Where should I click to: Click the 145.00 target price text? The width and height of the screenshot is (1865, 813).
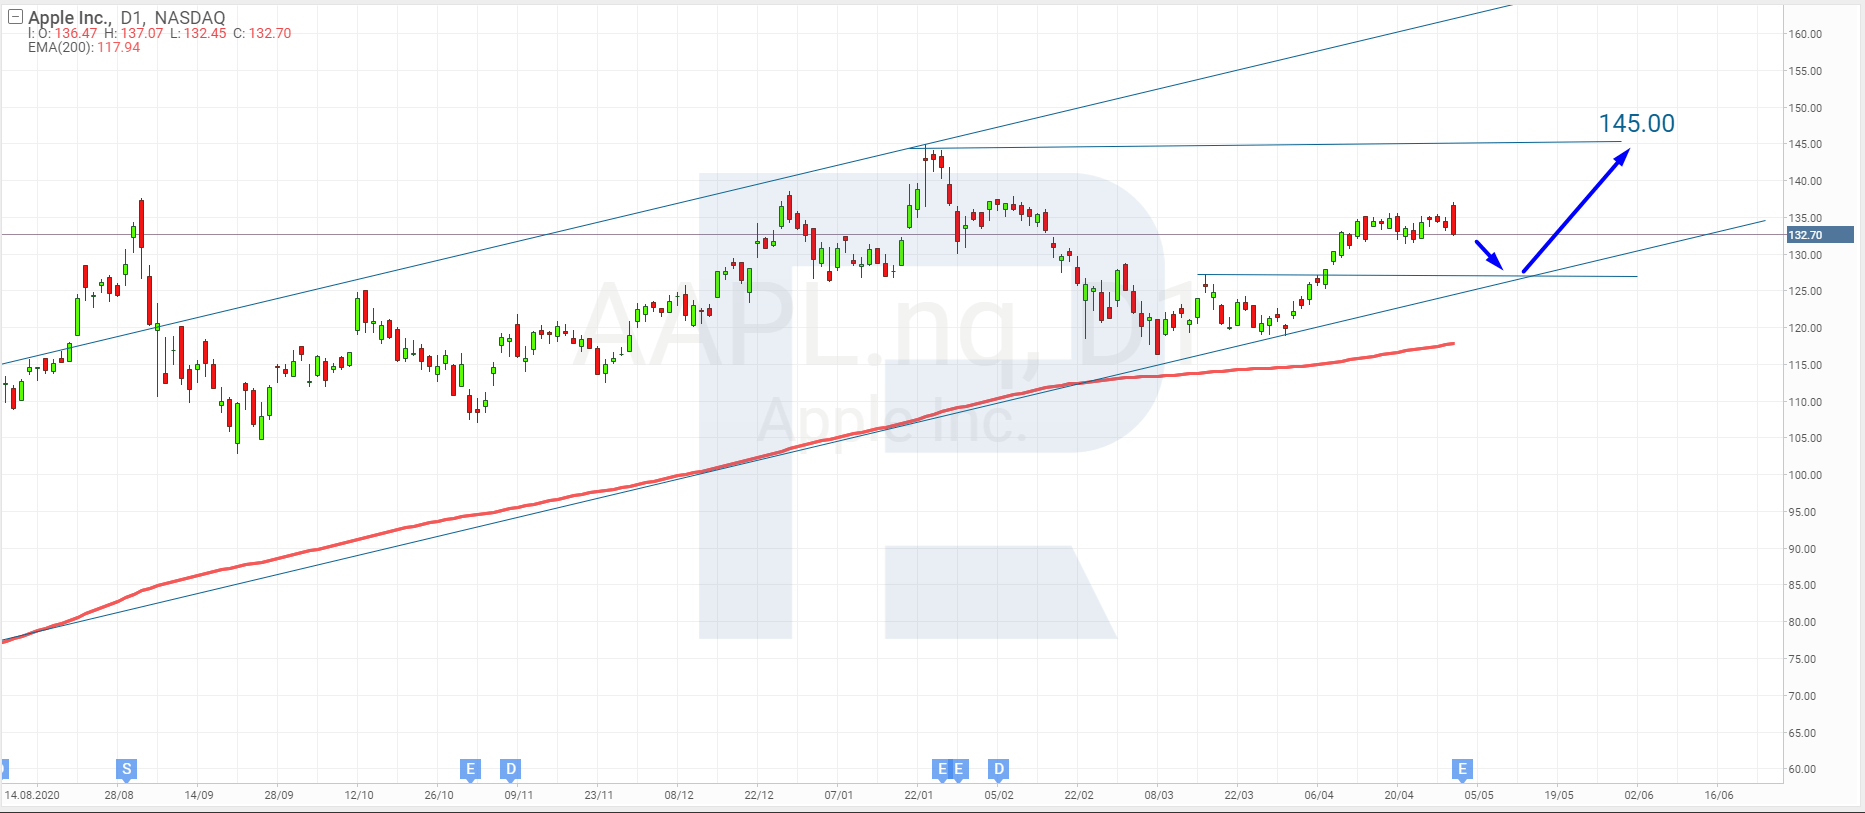(x=1636, y=123)
